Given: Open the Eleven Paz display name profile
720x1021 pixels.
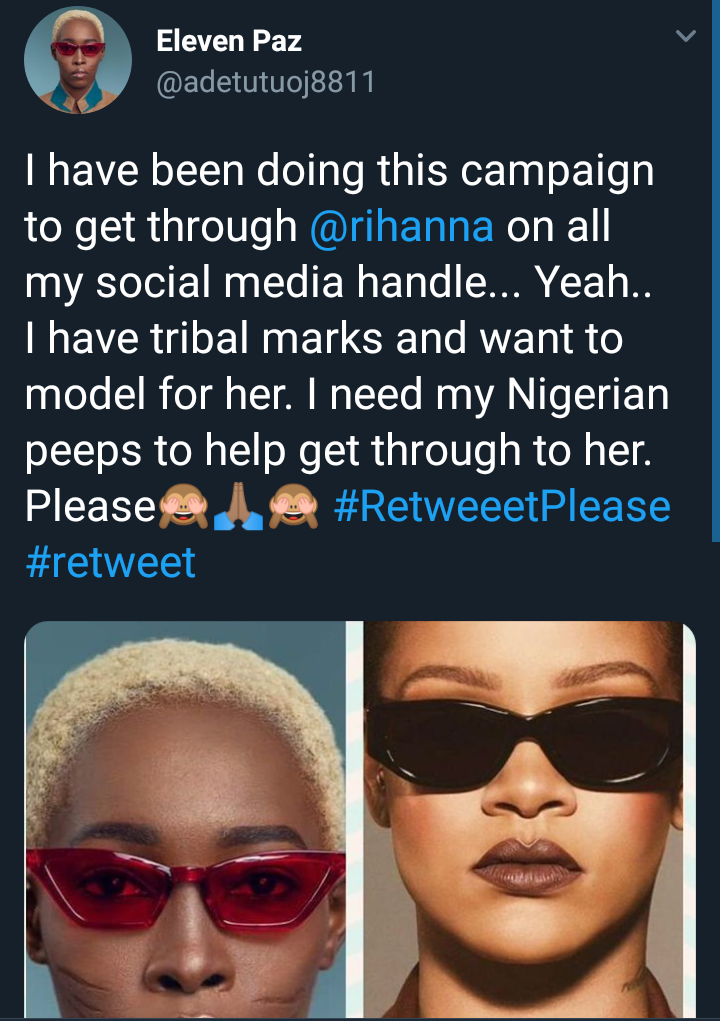Looking at the screenshot, I should (x=229, y=41).
